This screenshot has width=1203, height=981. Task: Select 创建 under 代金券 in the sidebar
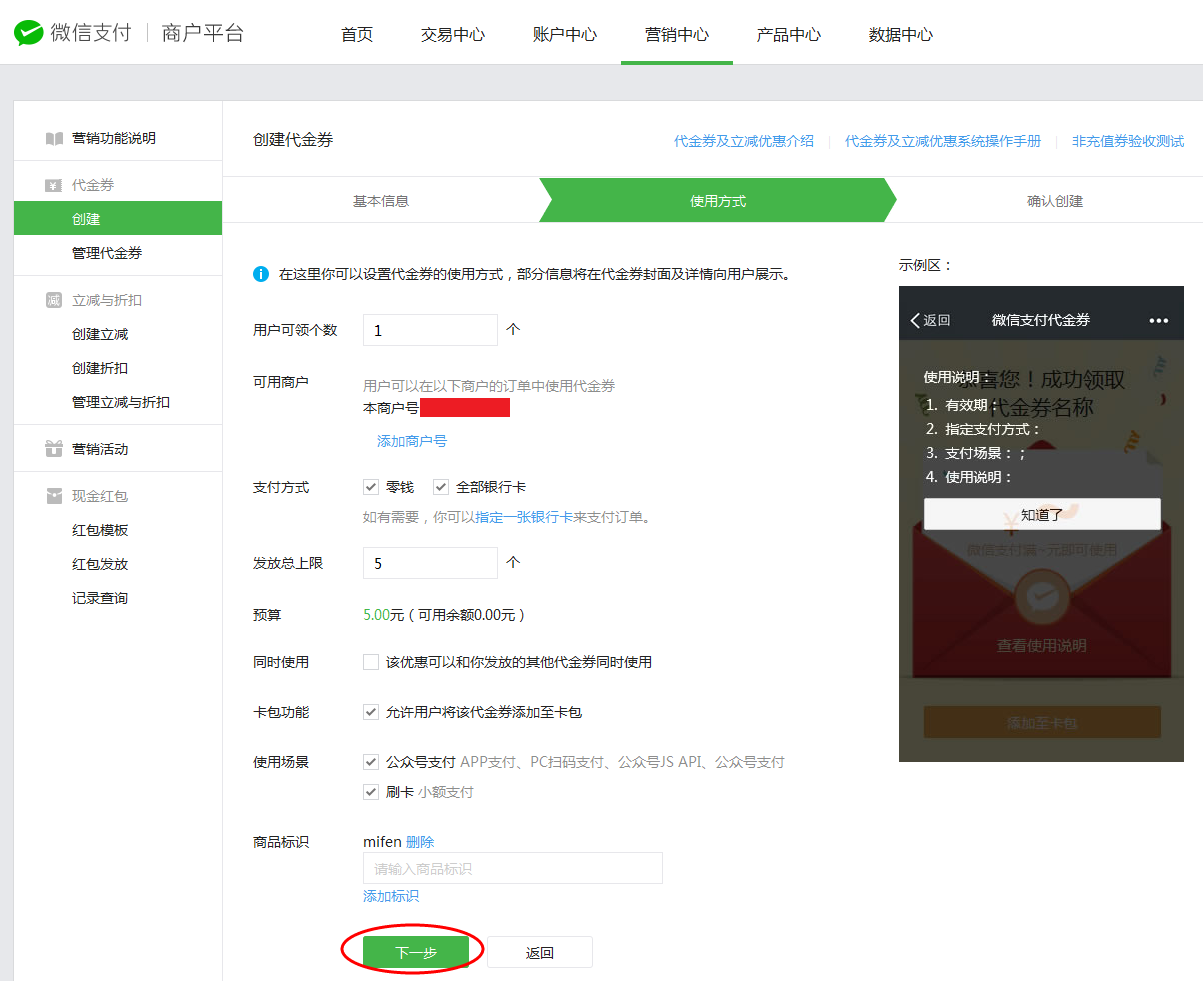(118, 219)
